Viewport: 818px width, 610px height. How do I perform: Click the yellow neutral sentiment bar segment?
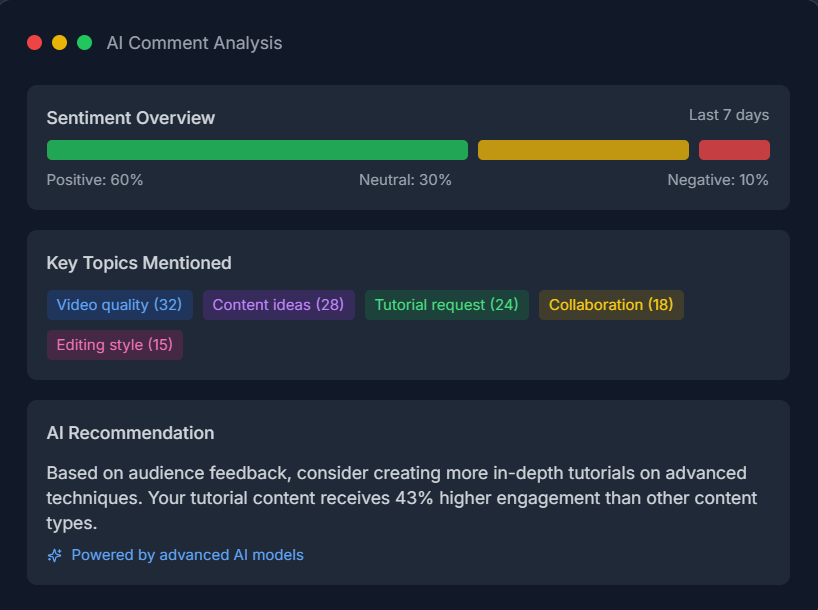[583, 150]
